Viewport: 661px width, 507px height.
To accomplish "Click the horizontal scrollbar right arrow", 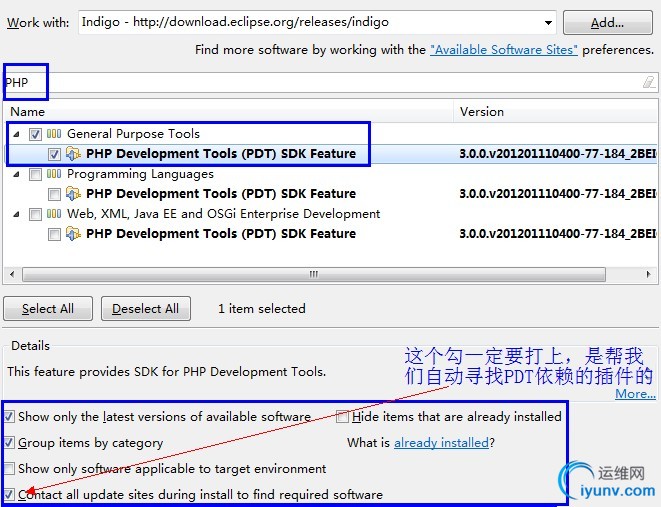I will pos(648,274).
